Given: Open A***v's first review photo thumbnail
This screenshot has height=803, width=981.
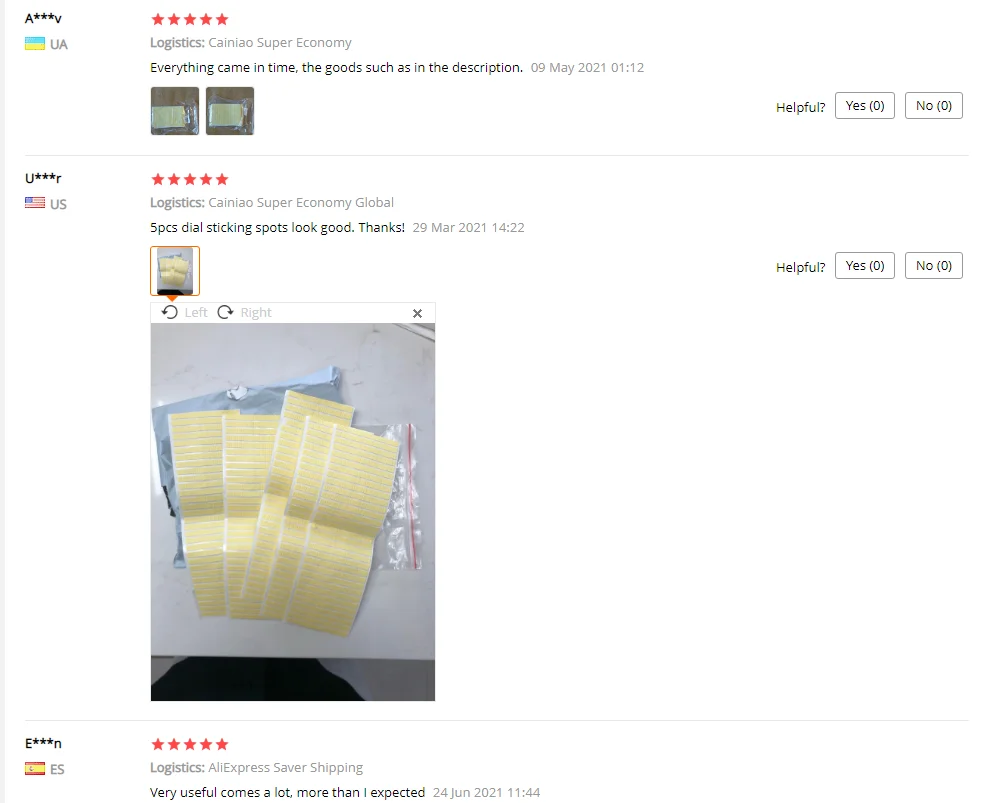Looking at the screenshot, I should pos(175,111).
